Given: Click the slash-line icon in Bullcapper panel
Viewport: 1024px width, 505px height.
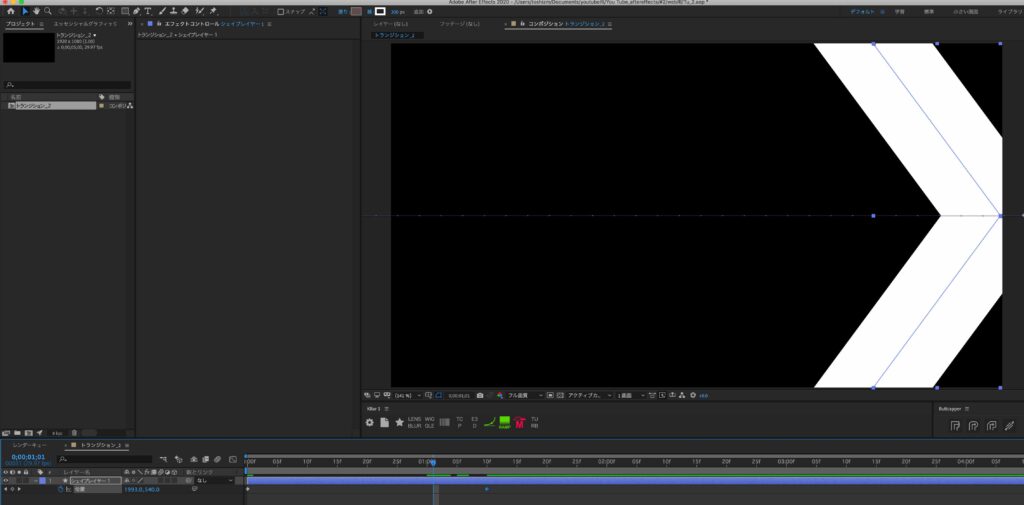Looking at the screenshot, I should [1009, 426].
